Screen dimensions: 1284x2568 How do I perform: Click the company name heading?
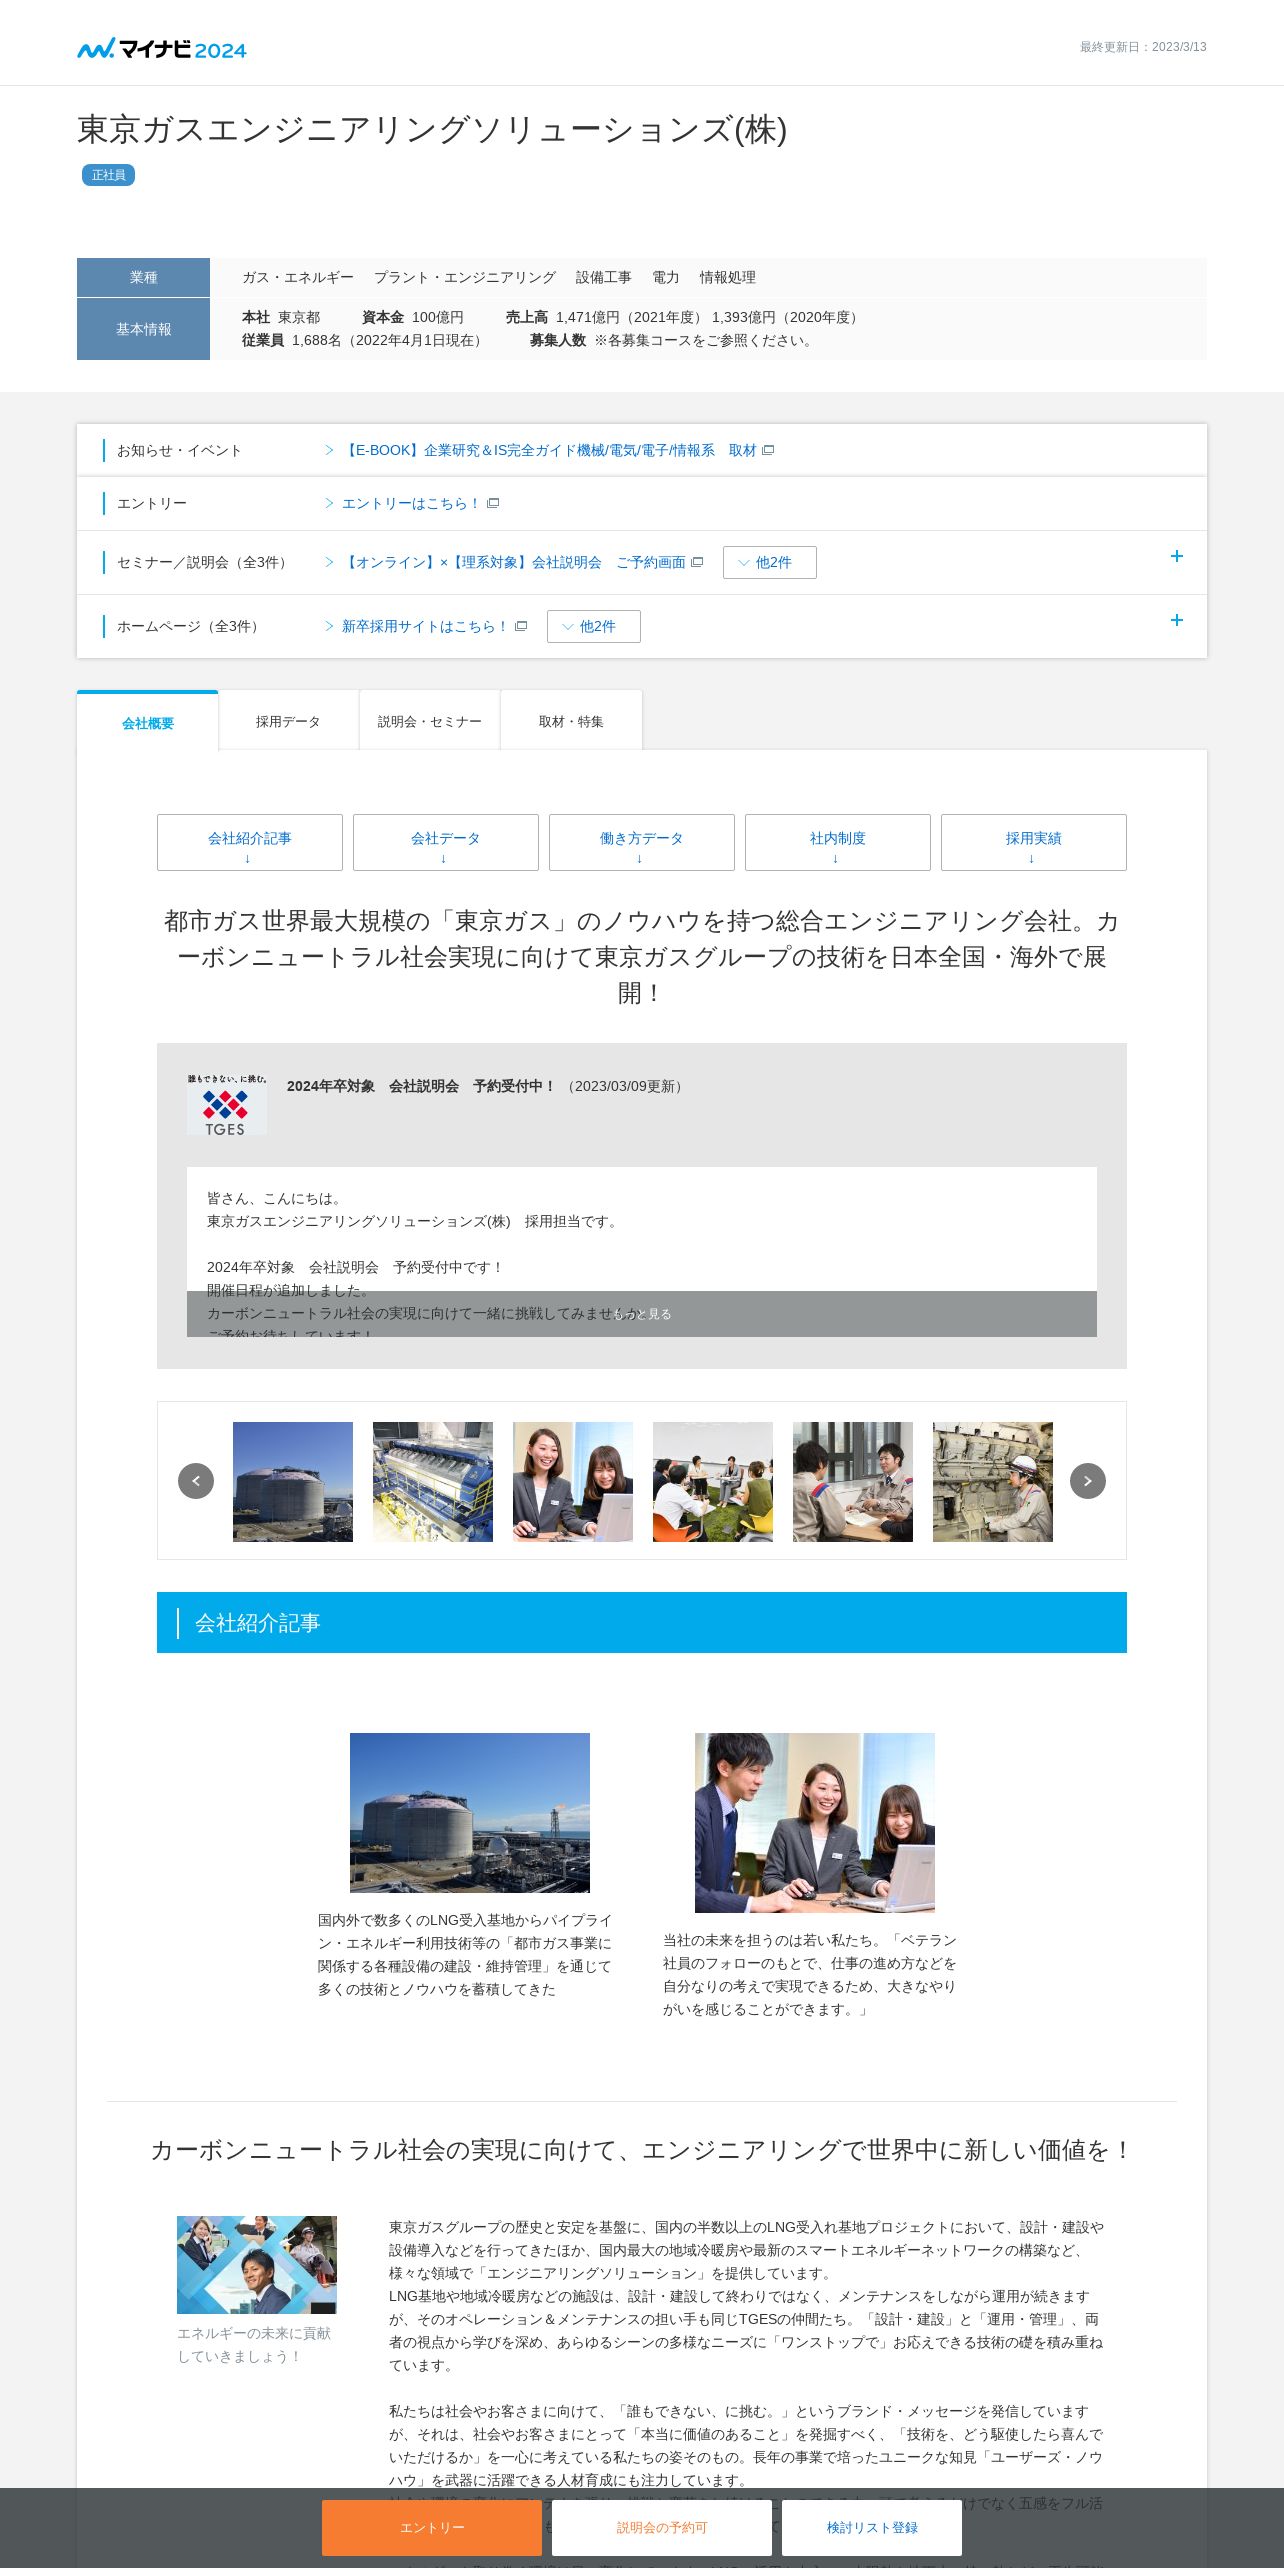point(432,130)
